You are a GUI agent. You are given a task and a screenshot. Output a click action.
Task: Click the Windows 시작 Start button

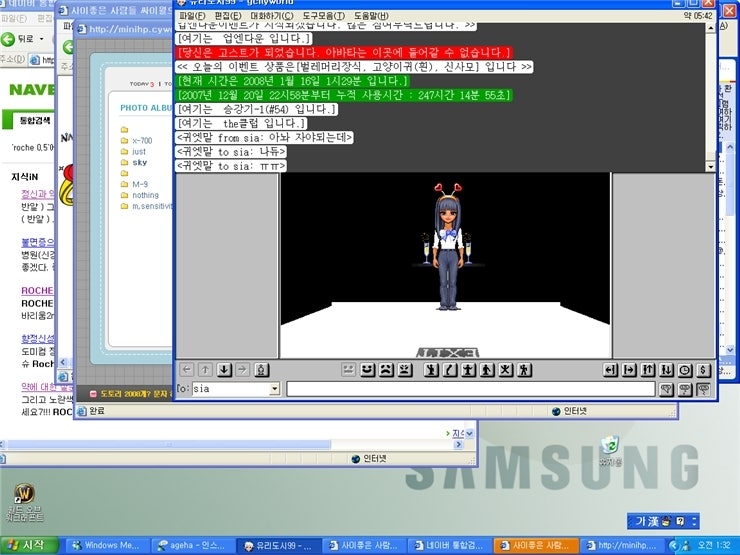click(27, 546)
